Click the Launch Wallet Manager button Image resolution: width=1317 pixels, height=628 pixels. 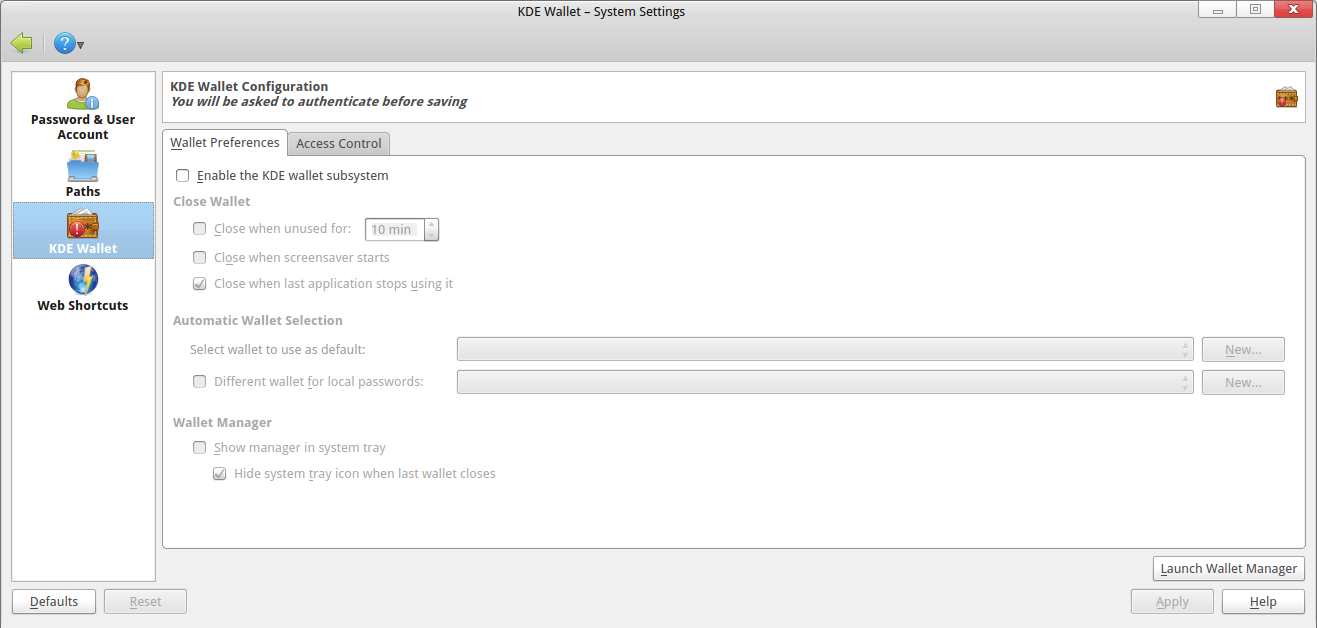coord(1229,568)
